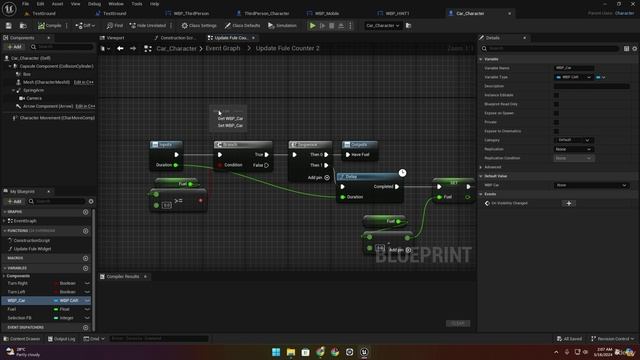Add a new graph with the GRAPHS plus icon
Image resolution: width=640 pixels, height=360 pixels.
point(85,212)
